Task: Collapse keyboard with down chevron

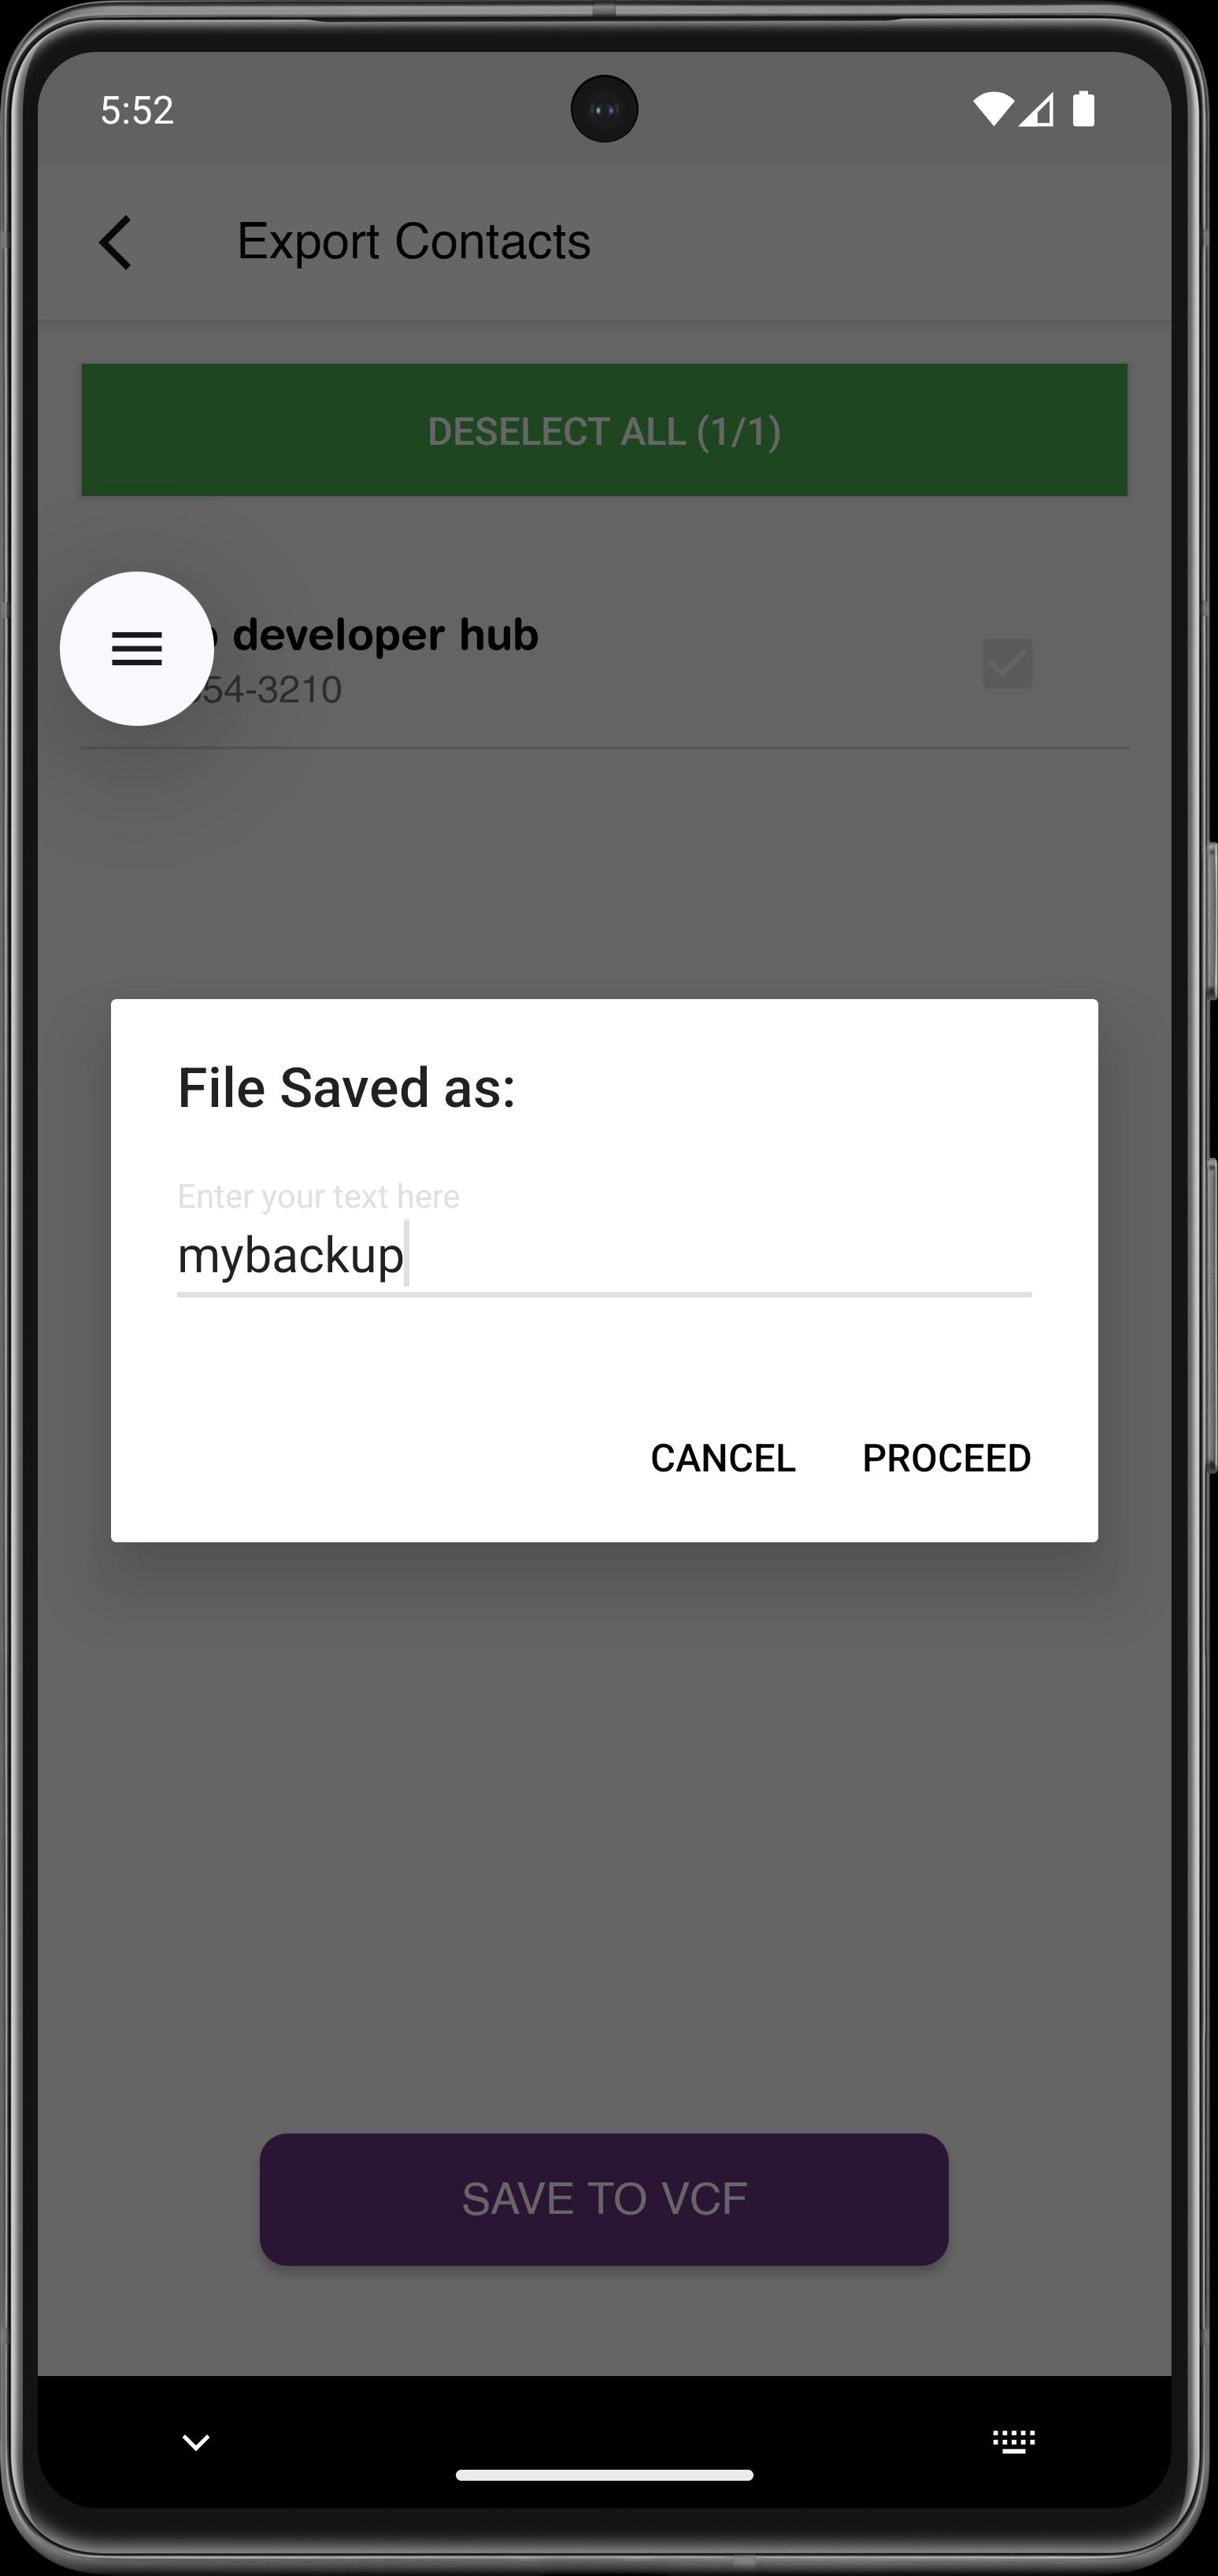Action: 196,2443
